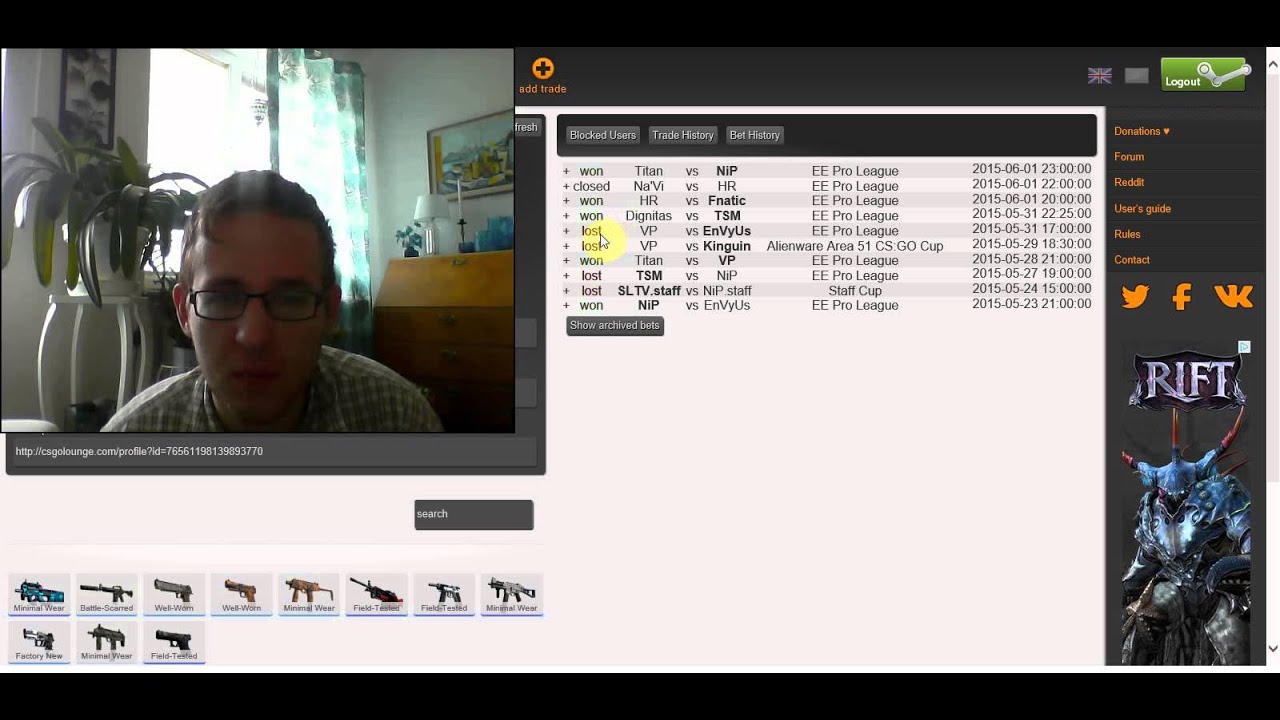The image size is (1280, 720).
Task: Click the partially hidden refresh button
Action: pos(526,128)
